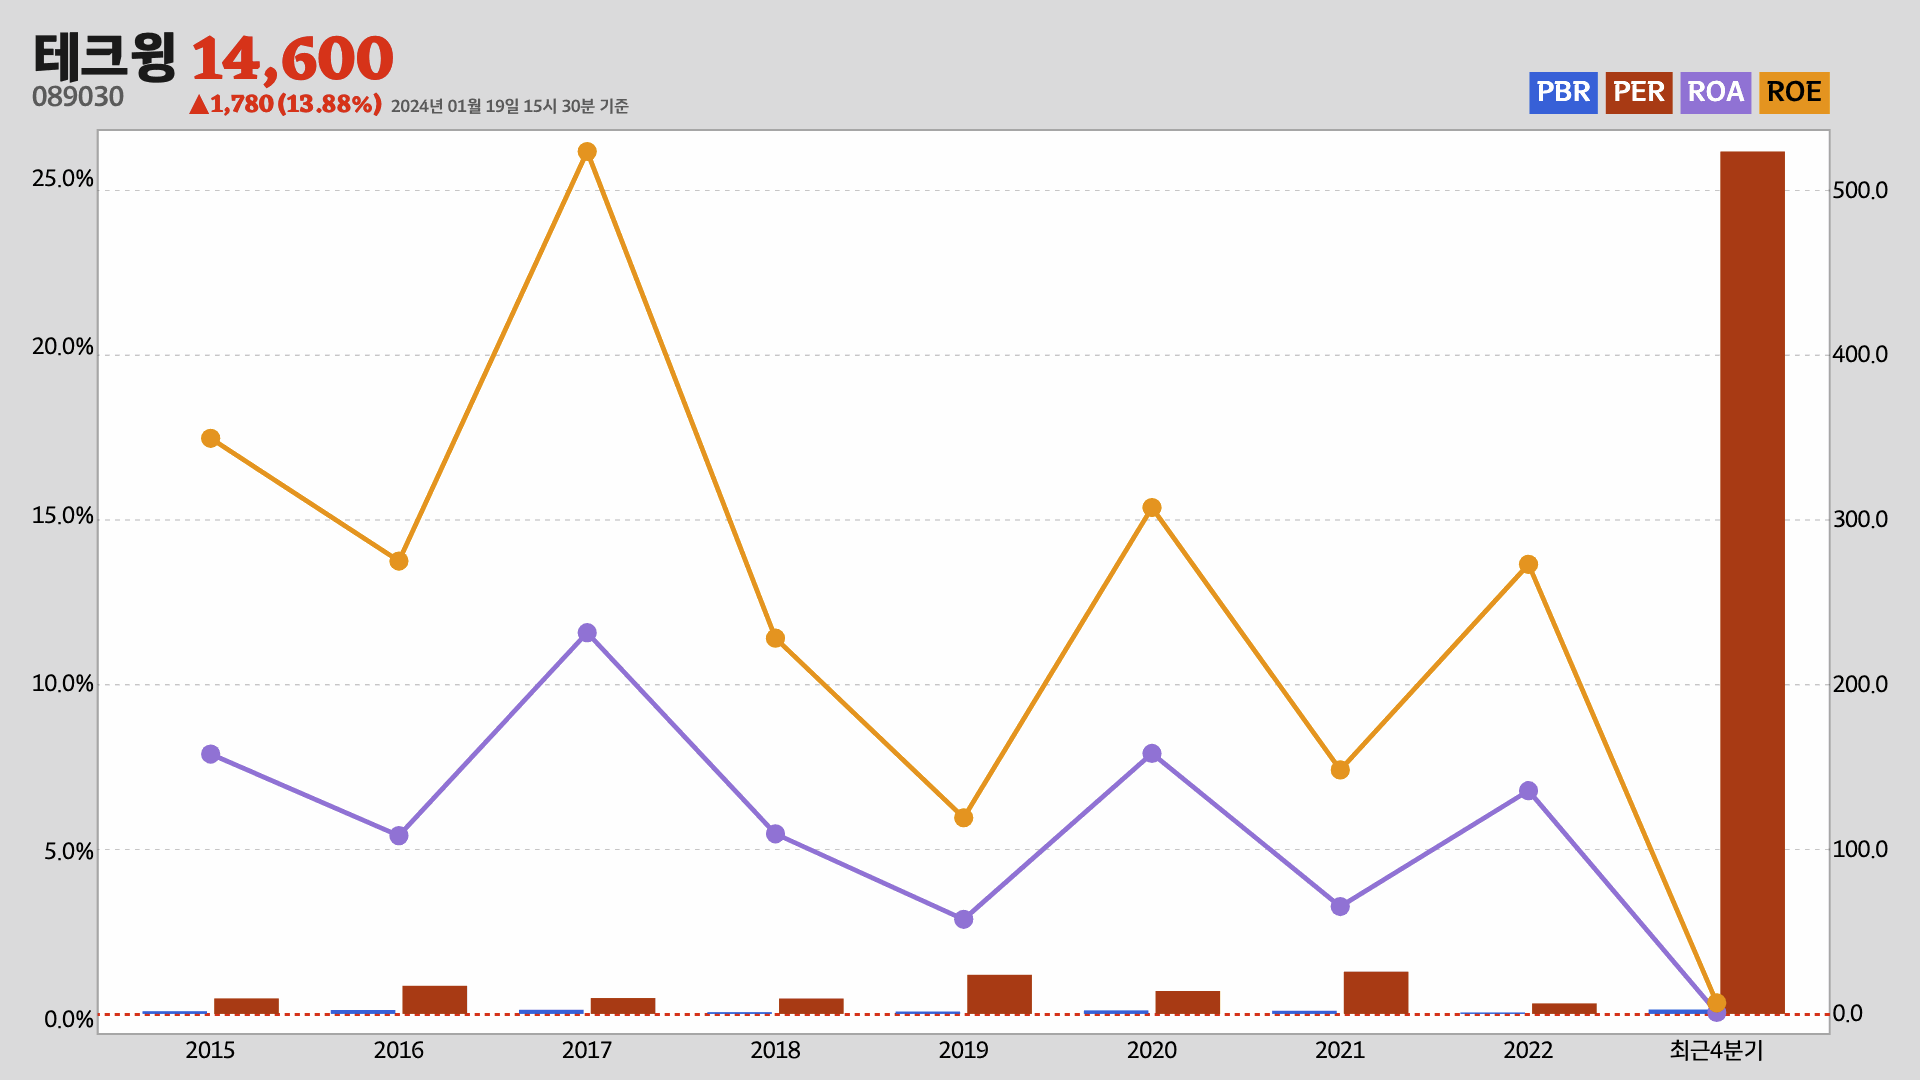Click the 2018 x-axis label

tap(775, 1050)
